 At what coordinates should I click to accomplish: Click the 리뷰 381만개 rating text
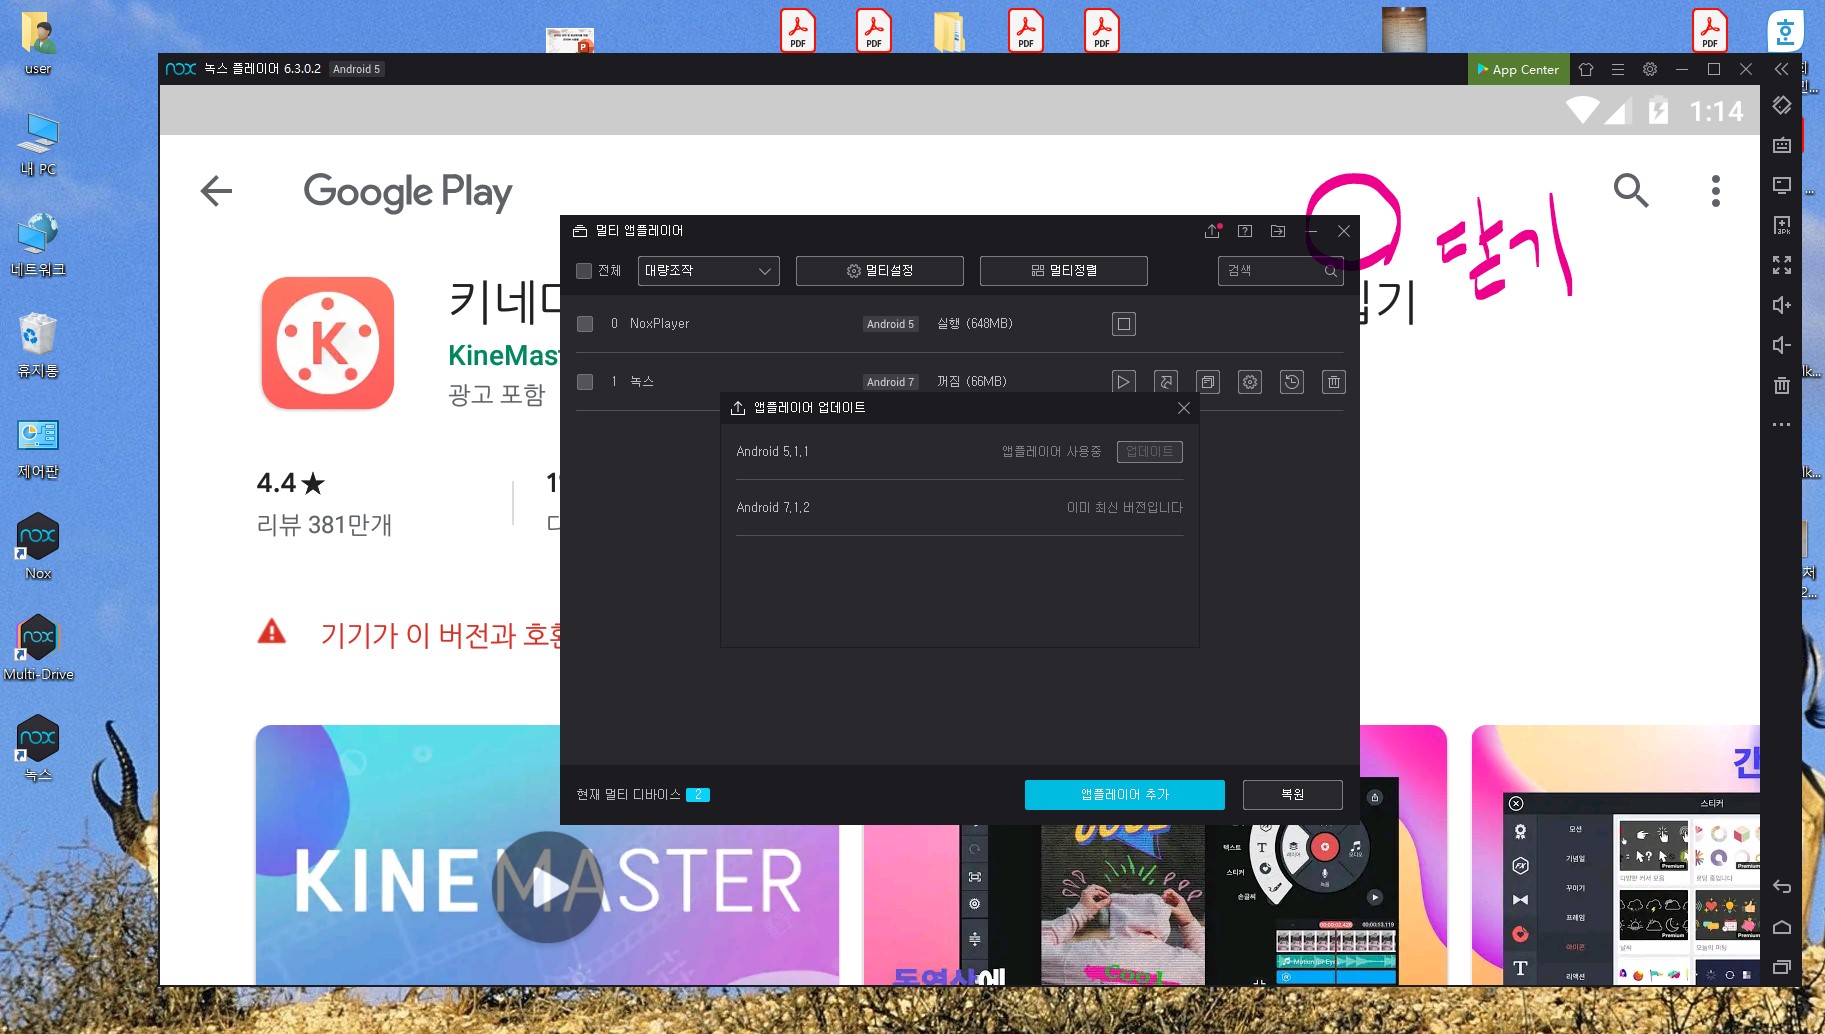coord(324,525)
